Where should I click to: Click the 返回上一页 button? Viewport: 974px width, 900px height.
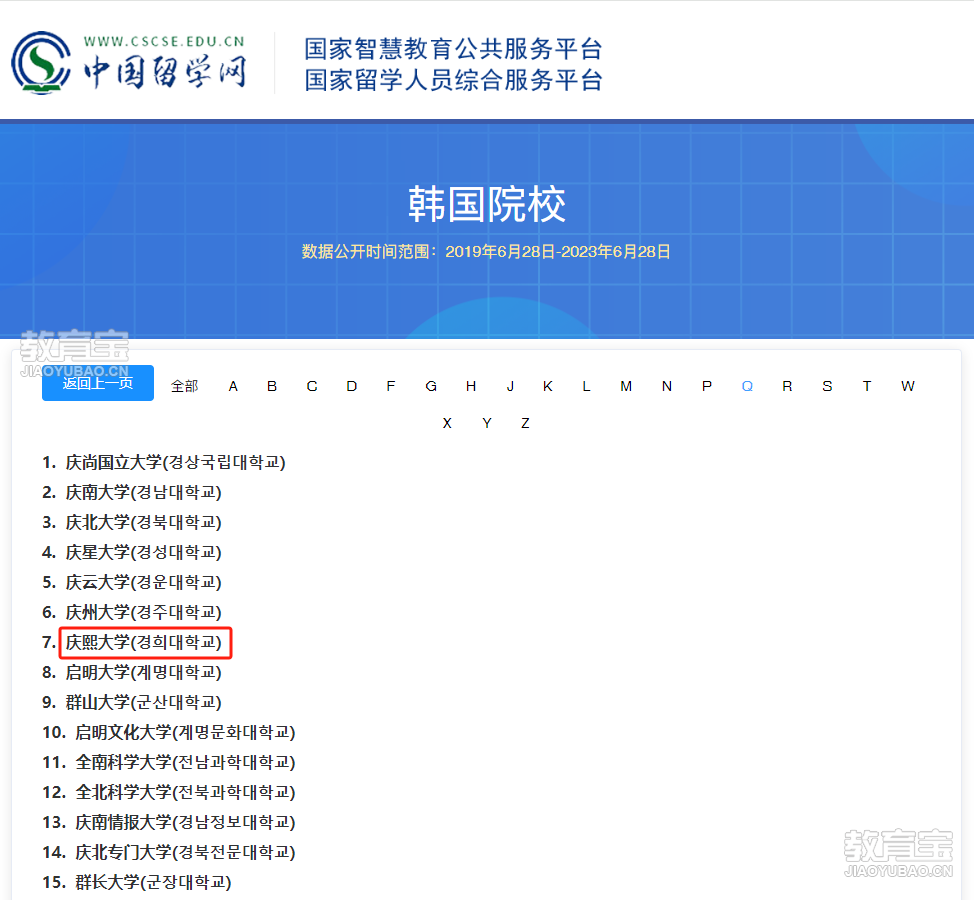point(98,383)
